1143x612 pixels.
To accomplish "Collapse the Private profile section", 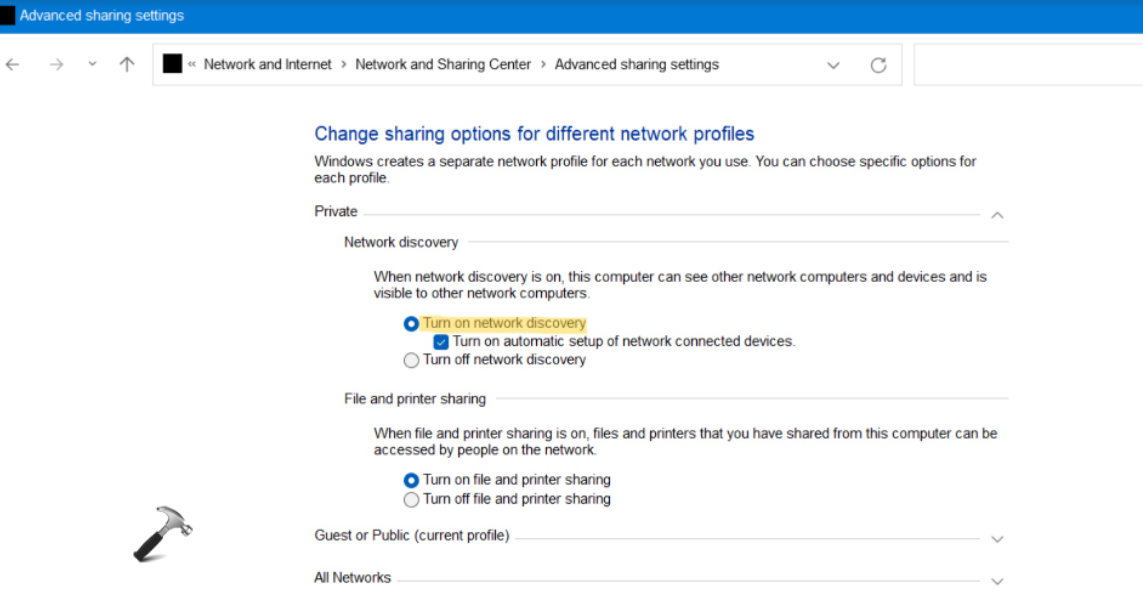I will (996, 214).
